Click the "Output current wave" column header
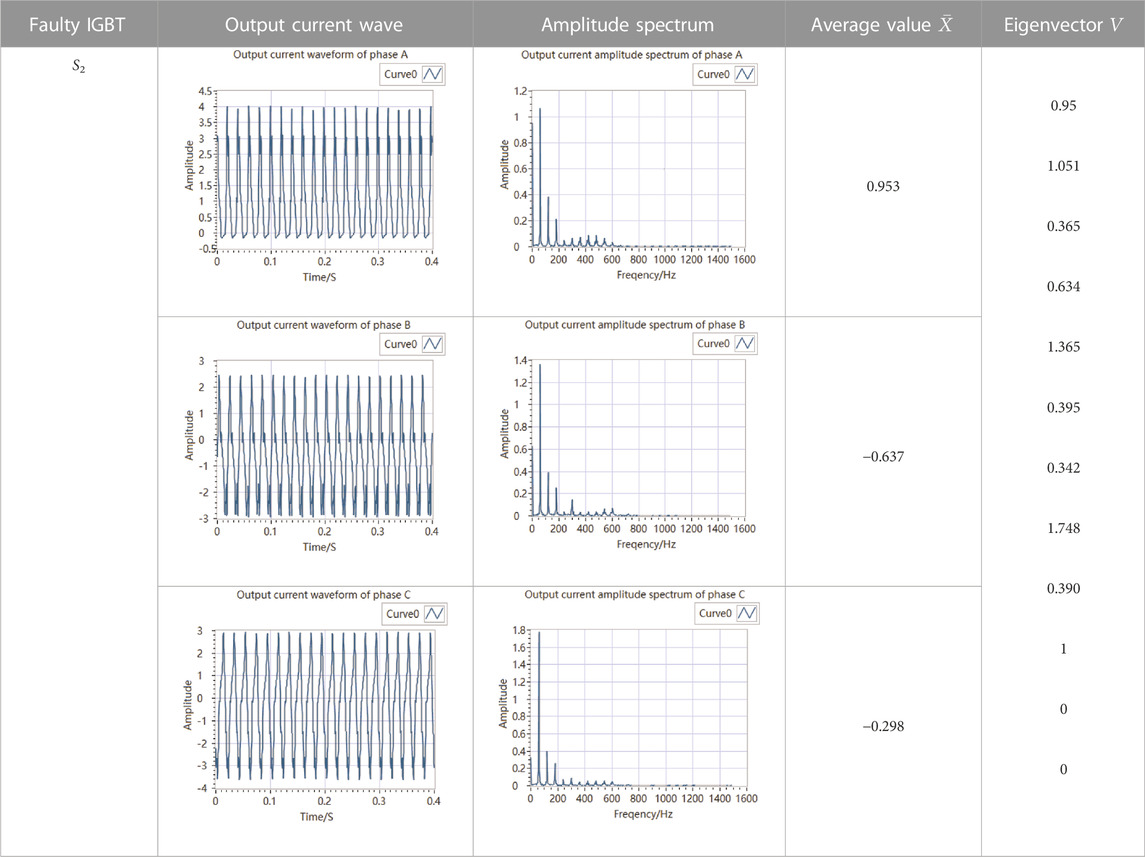The width and height of the screenshot is (1145, 857). pyautogui.click(x=314, y=25)
